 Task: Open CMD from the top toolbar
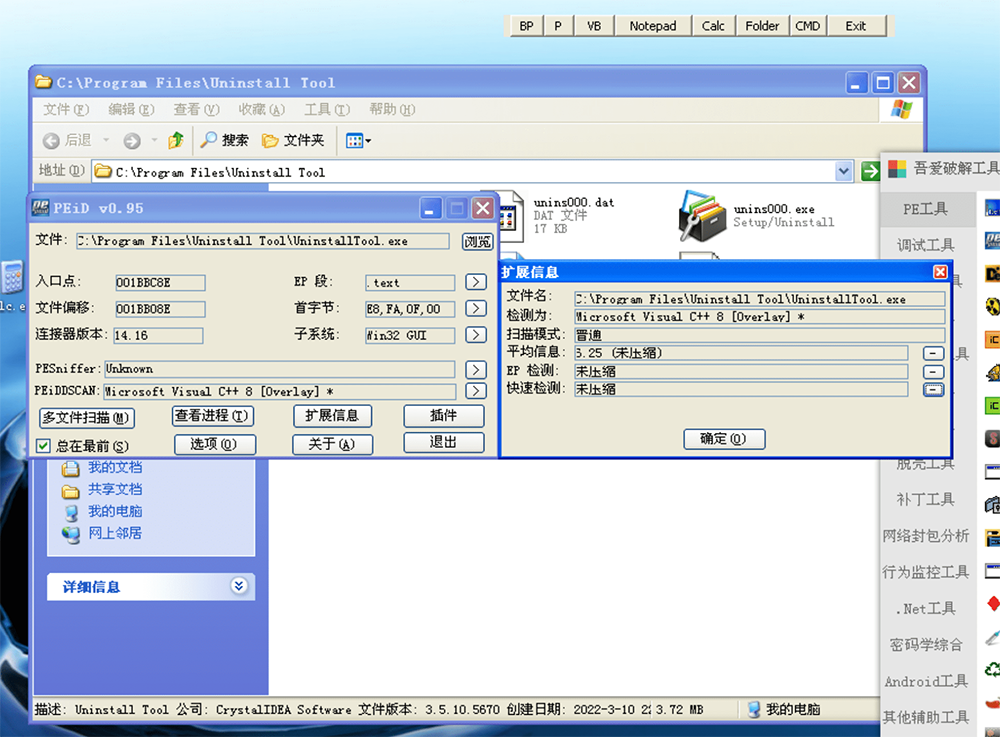808,26
